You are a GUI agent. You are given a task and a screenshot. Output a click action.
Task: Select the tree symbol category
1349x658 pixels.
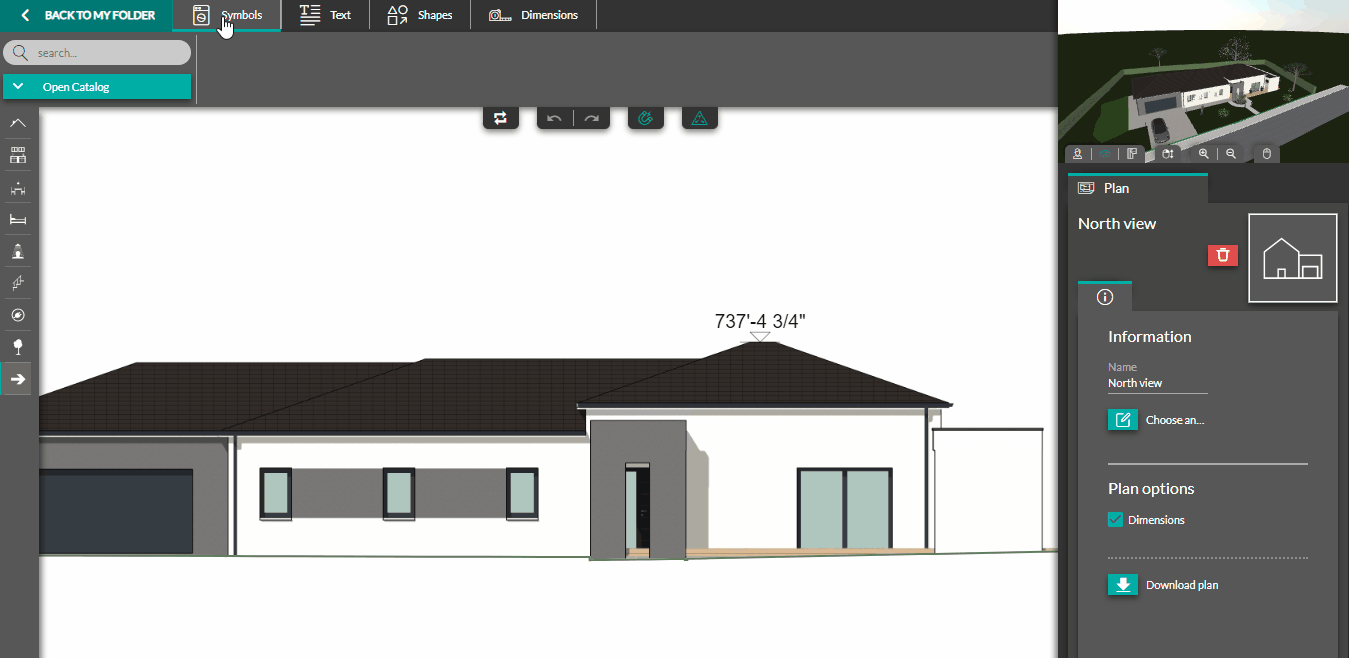(17, 347)
